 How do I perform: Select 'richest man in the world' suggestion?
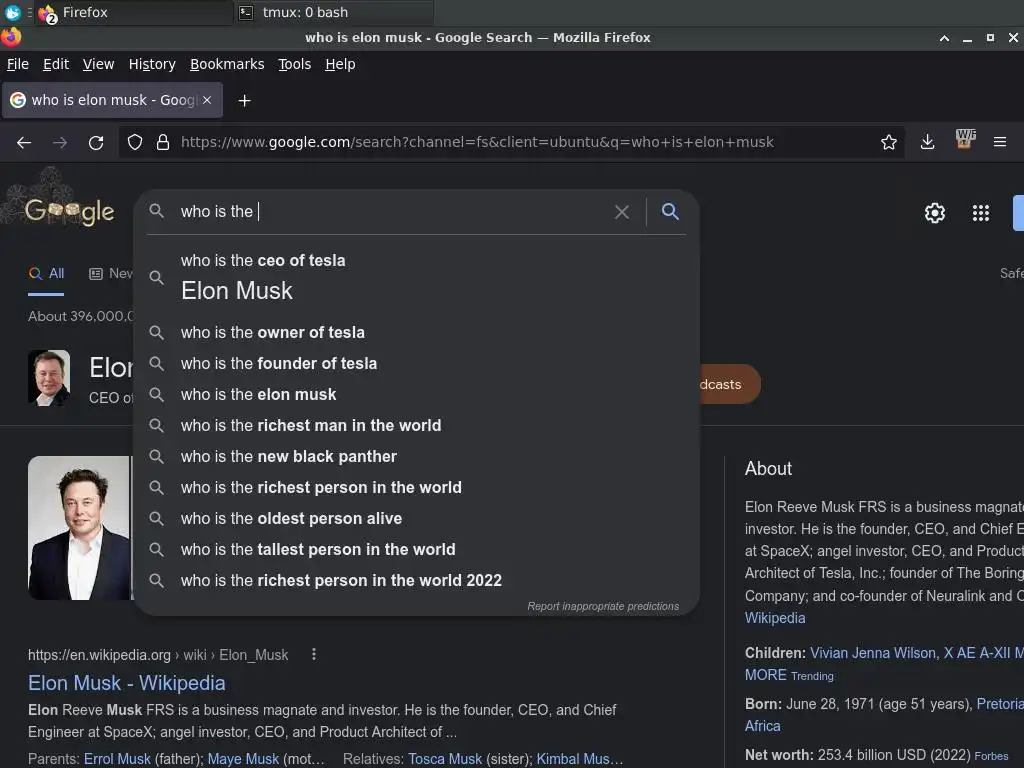pos(417,425)
